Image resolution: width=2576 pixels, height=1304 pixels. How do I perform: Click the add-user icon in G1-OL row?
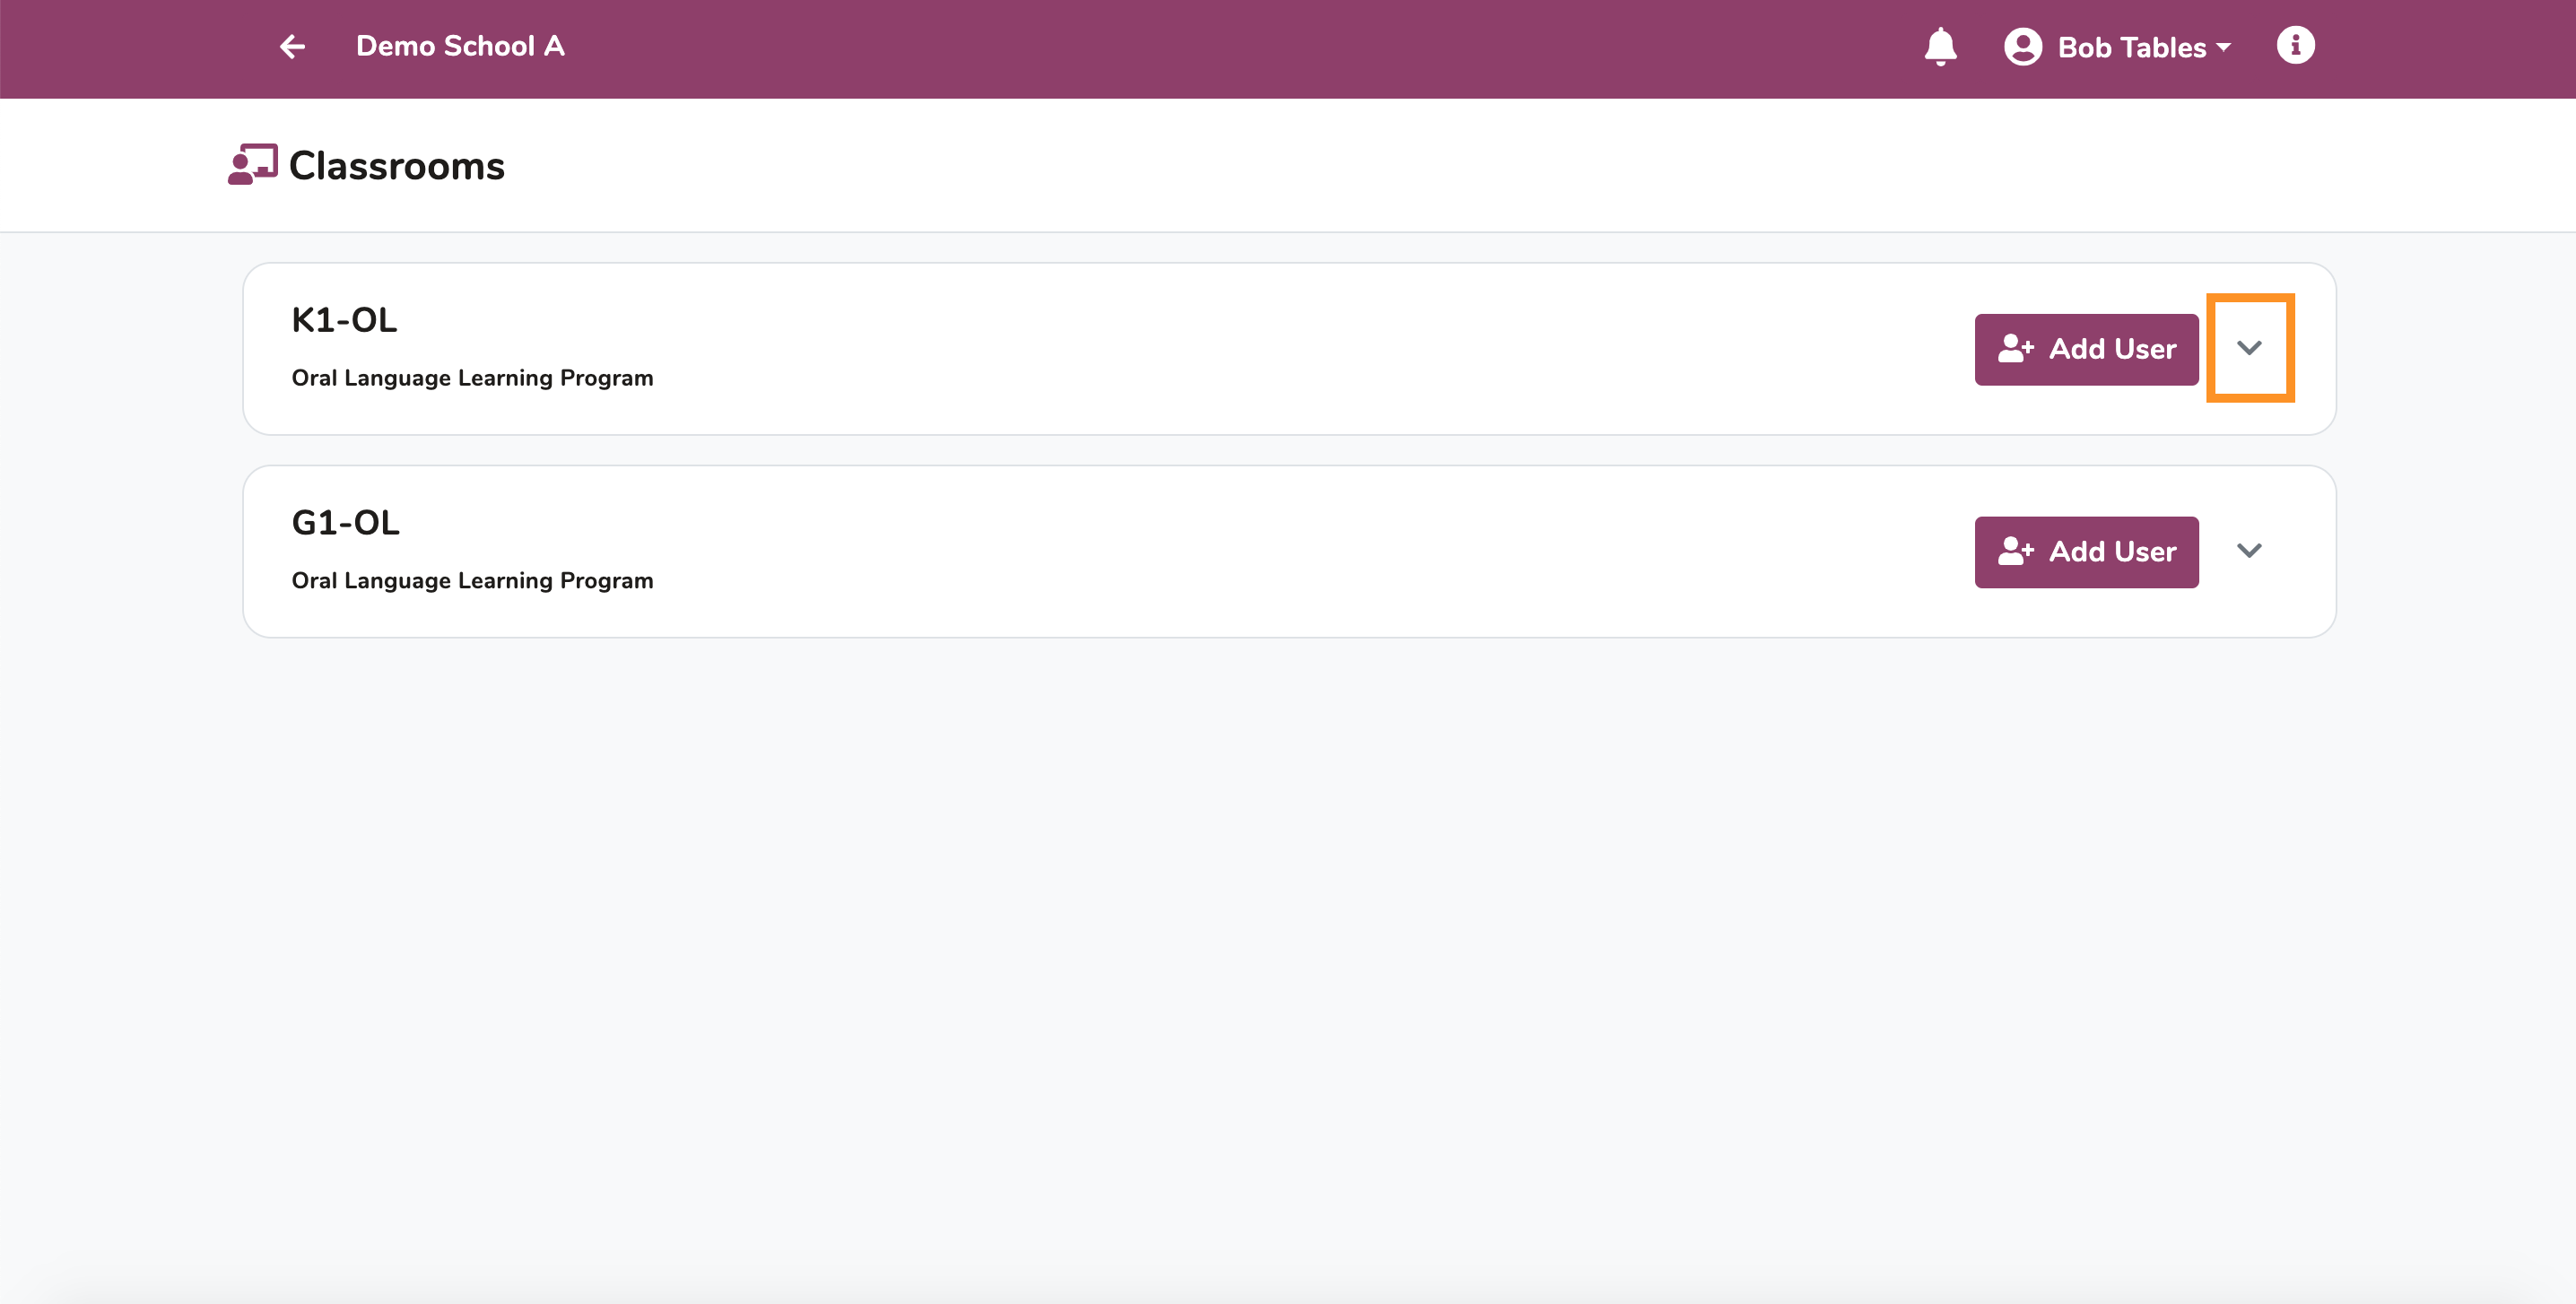(x=2015, y=551)
